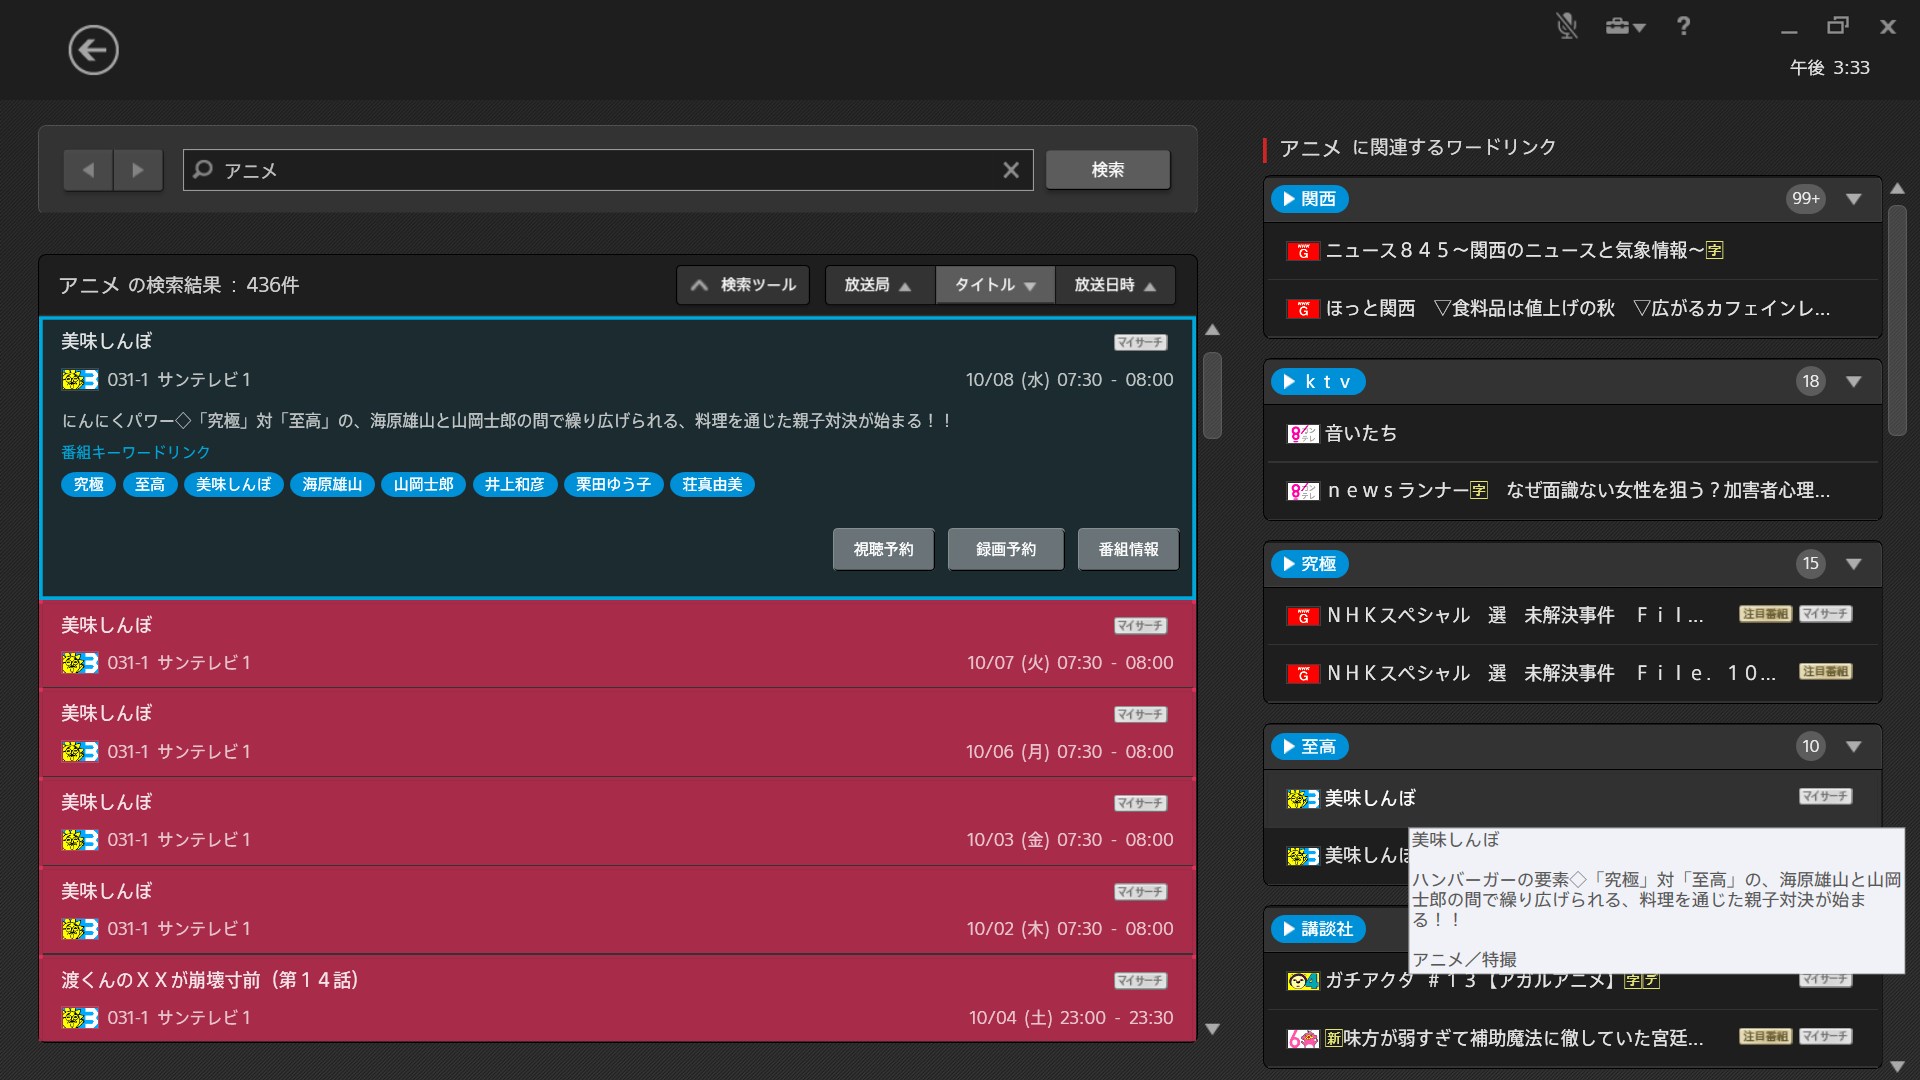
Task: Select the 海原雄山 keyword tag
Action: pos(332,485)
